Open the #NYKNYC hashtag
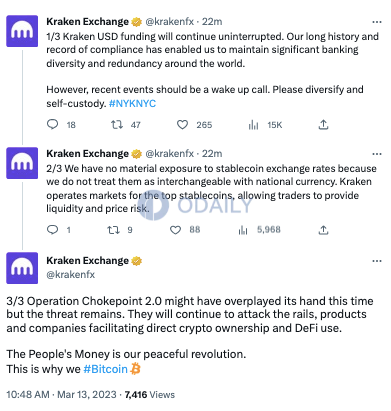 (x=132, y=103)
